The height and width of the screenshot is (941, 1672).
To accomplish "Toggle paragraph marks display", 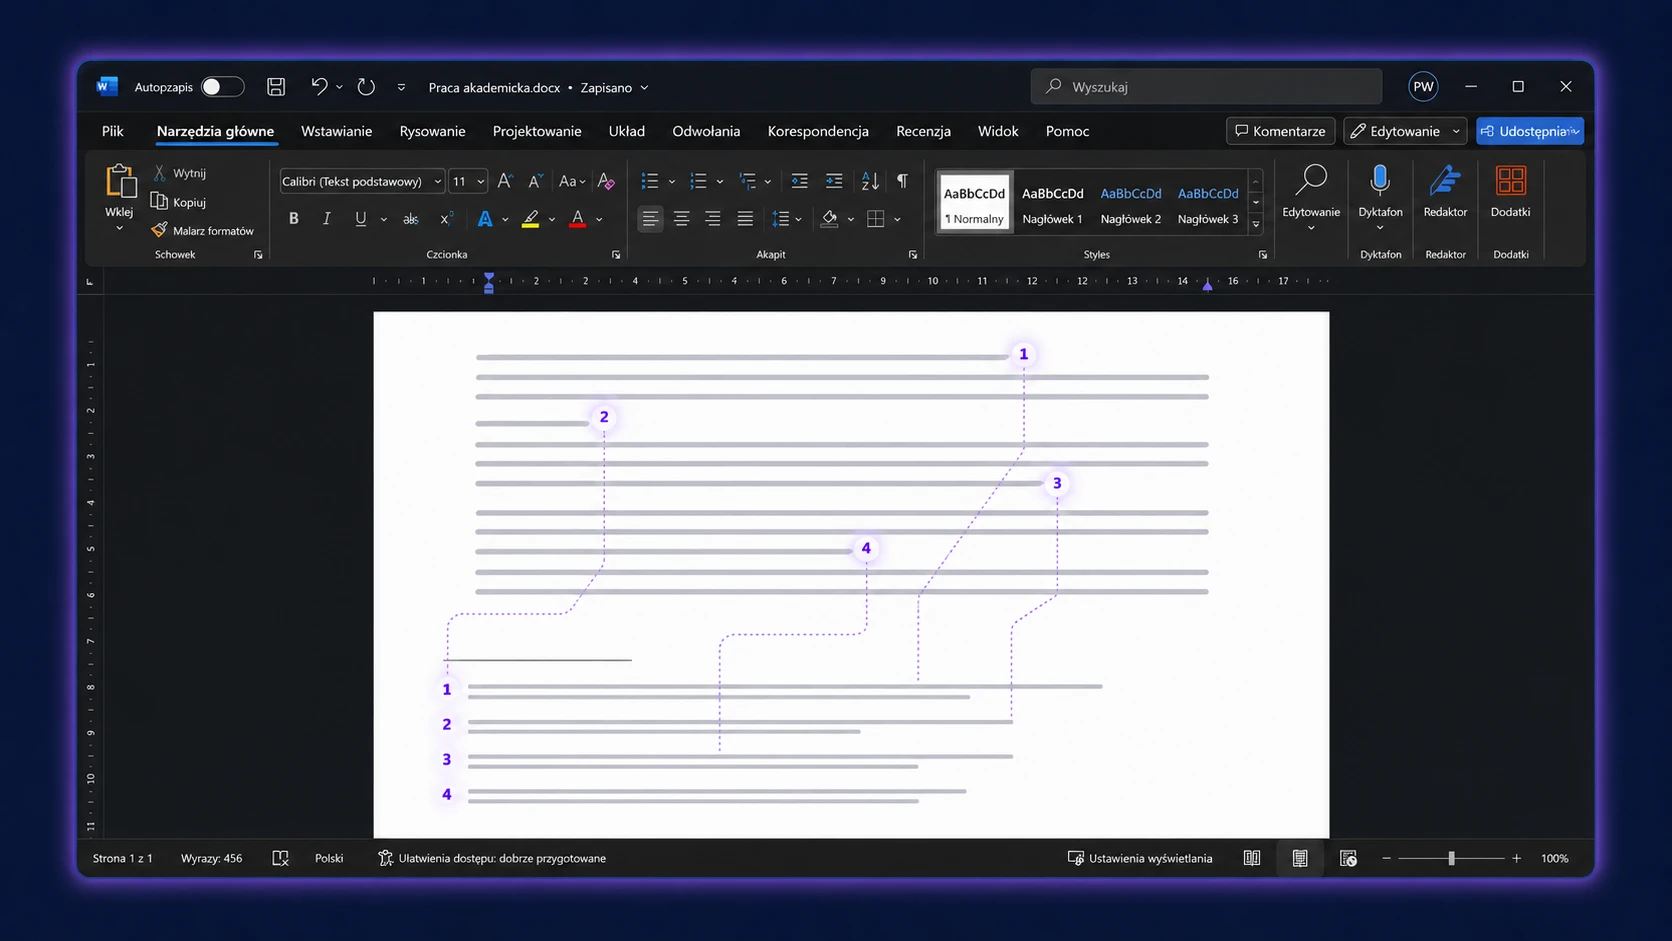I will pyautogui.click(x=902, y=181).
